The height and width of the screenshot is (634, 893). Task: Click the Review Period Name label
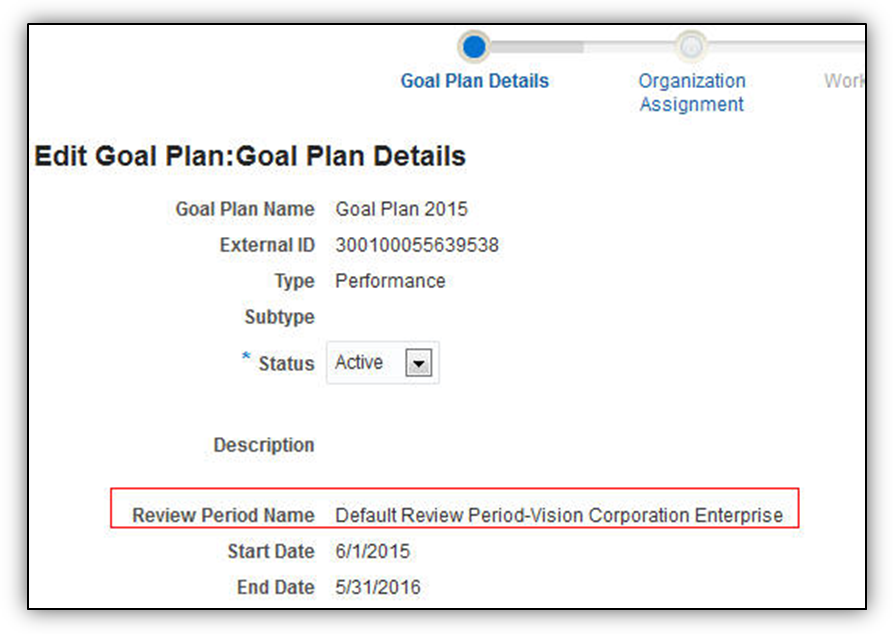point(223,516)
